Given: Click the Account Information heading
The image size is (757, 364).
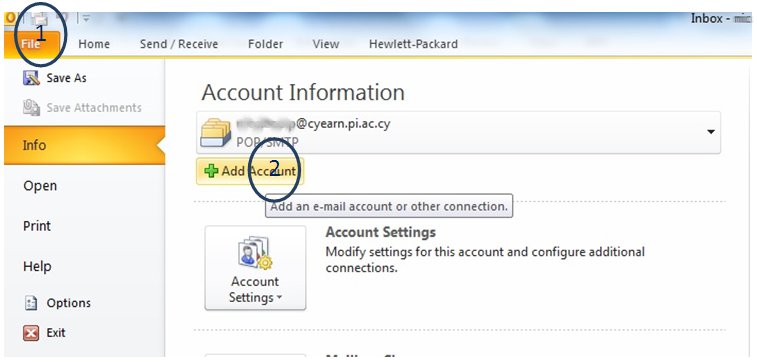Looking at the screenshot, I should [303, 92].
